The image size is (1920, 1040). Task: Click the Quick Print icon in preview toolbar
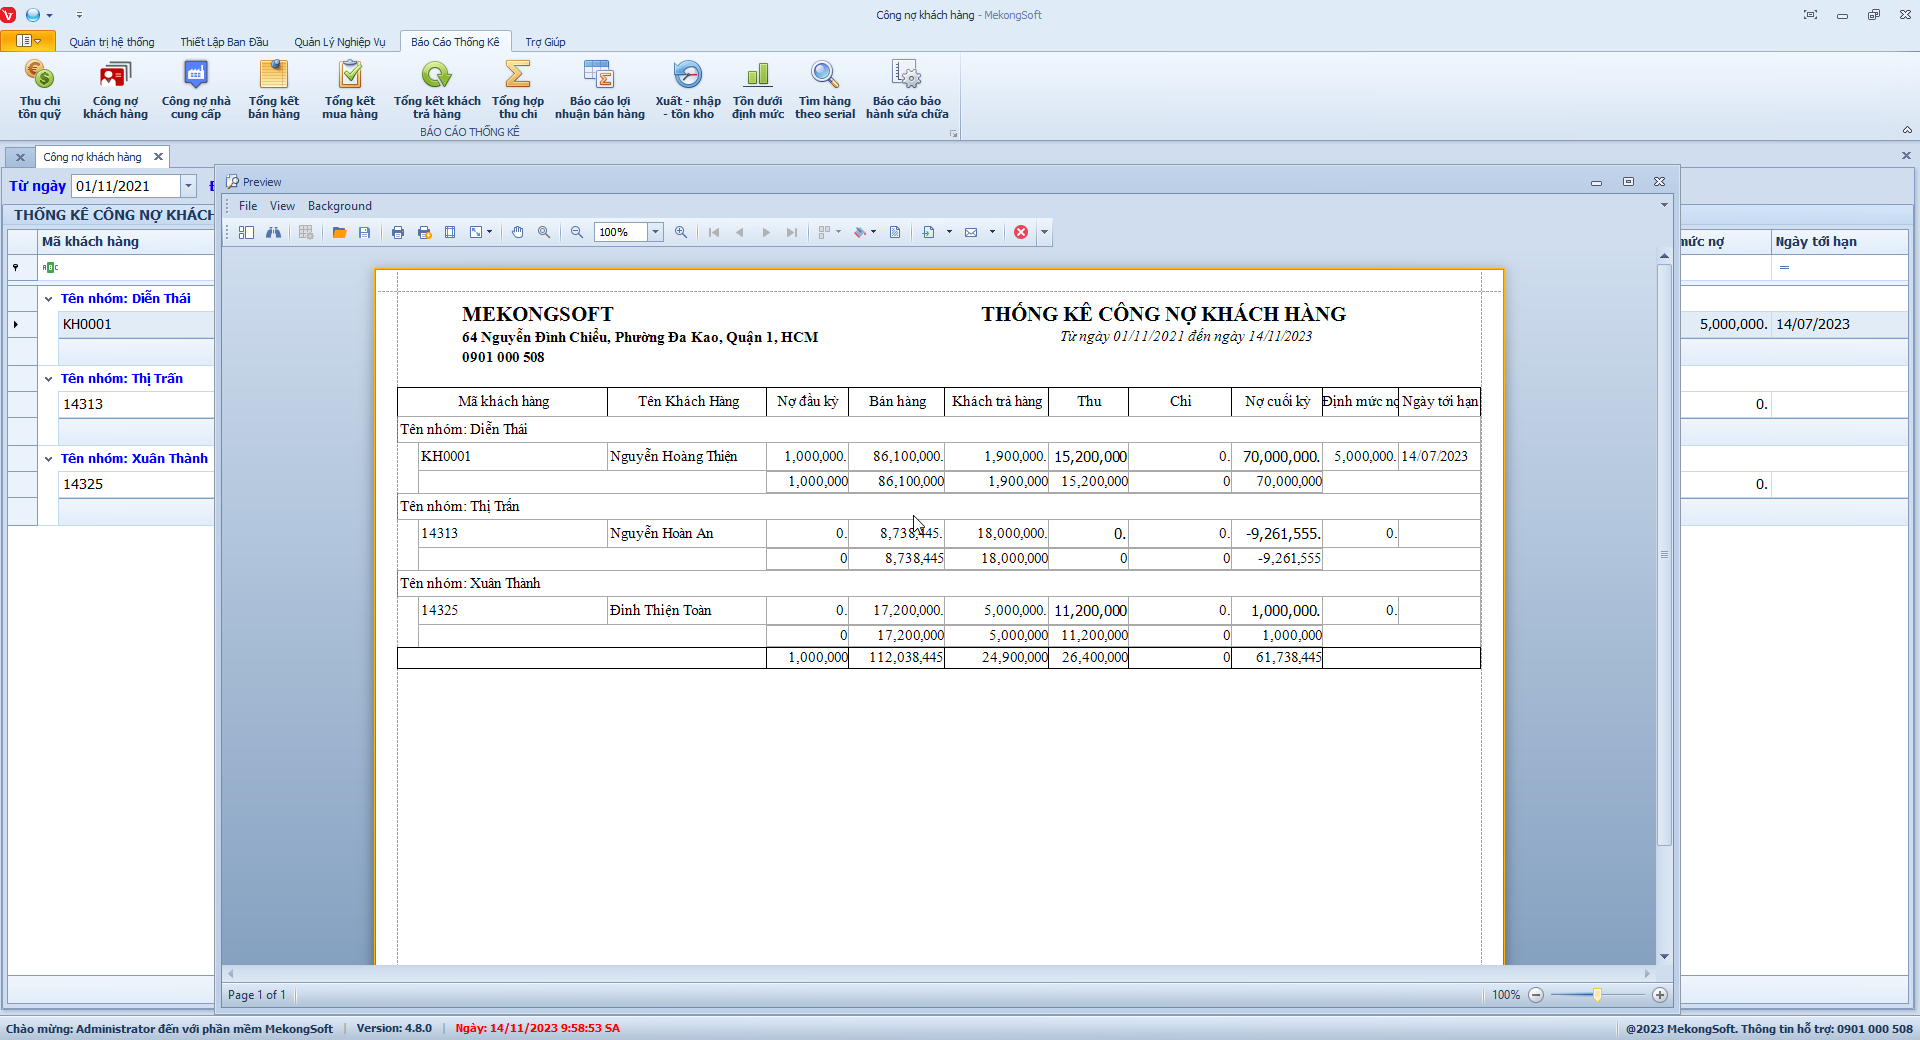424,232
